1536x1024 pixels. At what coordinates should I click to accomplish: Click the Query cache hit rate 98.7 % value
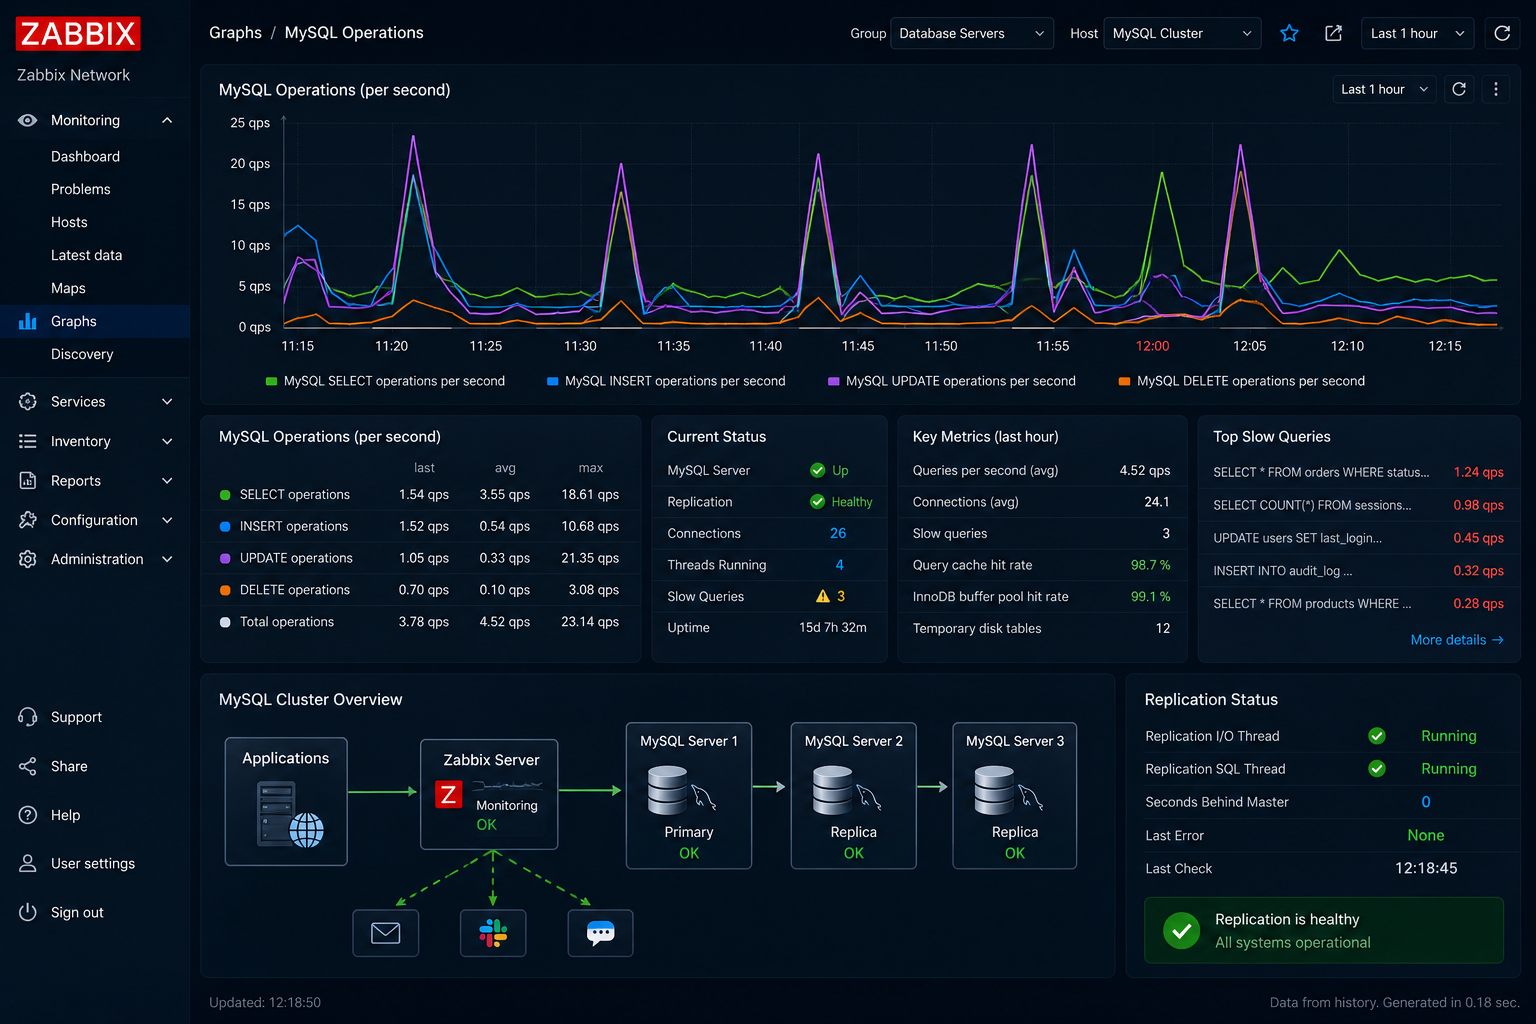pyautogui.click(x=1150, y=565)
